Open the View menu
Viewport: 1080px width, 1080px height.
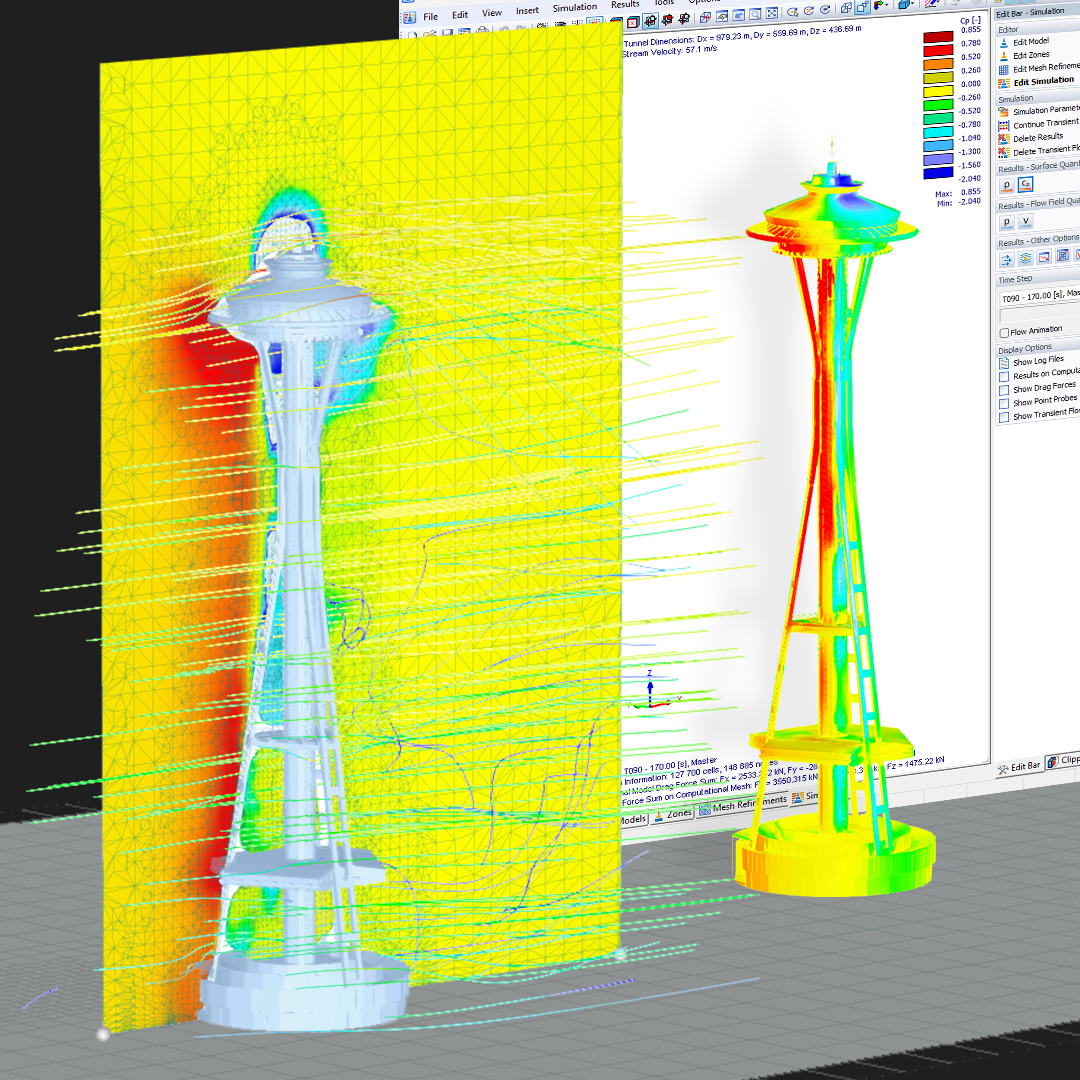(x=492, y=12)
